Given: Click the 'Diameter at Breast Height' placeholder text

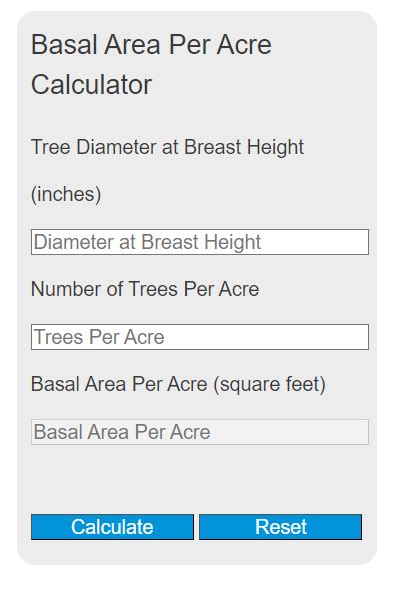Looking at the screenshot, I should [147, 243].
